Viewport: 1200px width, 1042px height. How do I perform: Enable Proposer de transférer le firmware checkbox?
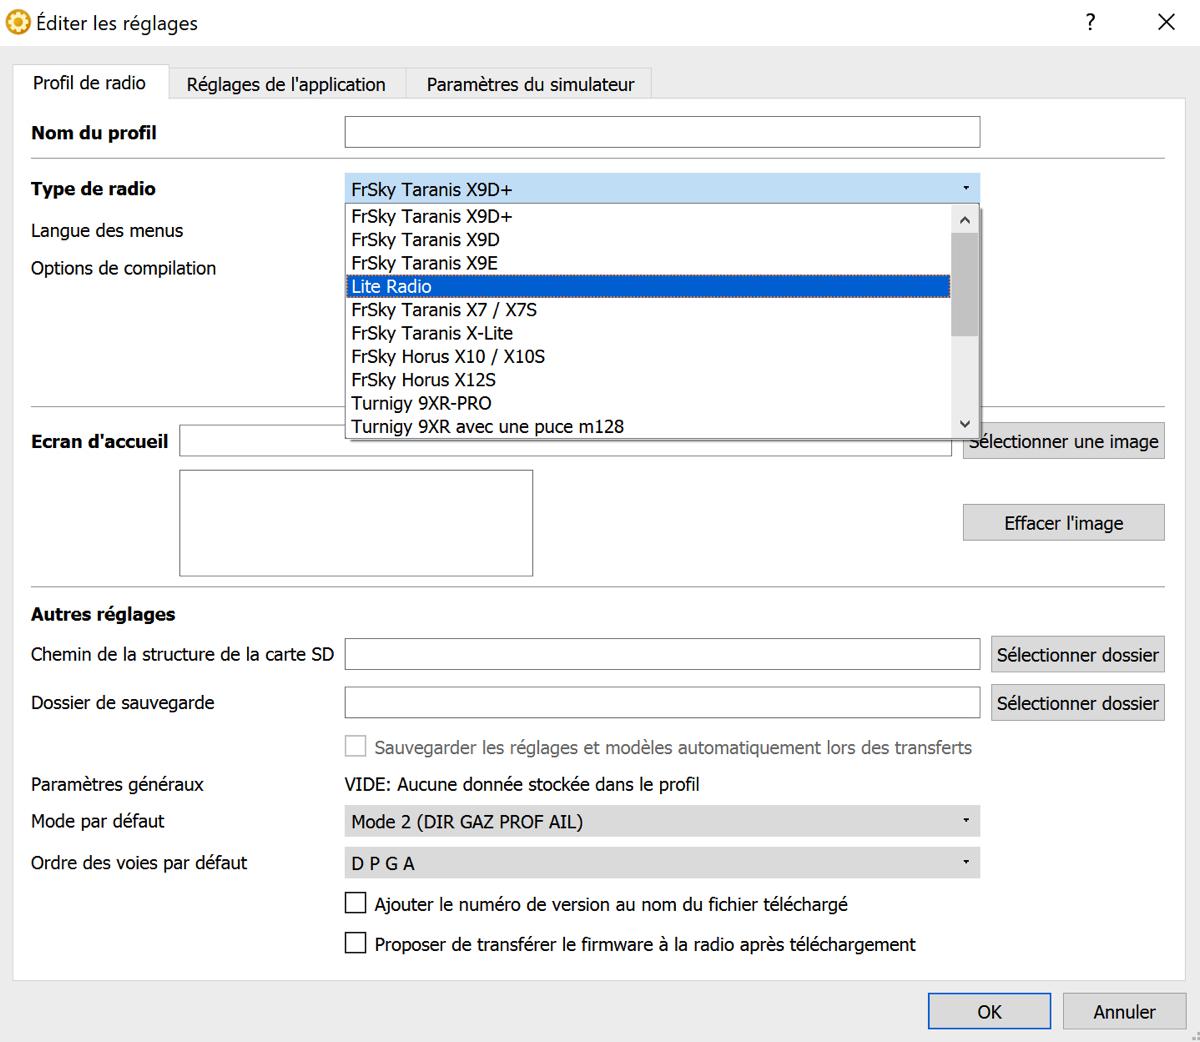355,943
